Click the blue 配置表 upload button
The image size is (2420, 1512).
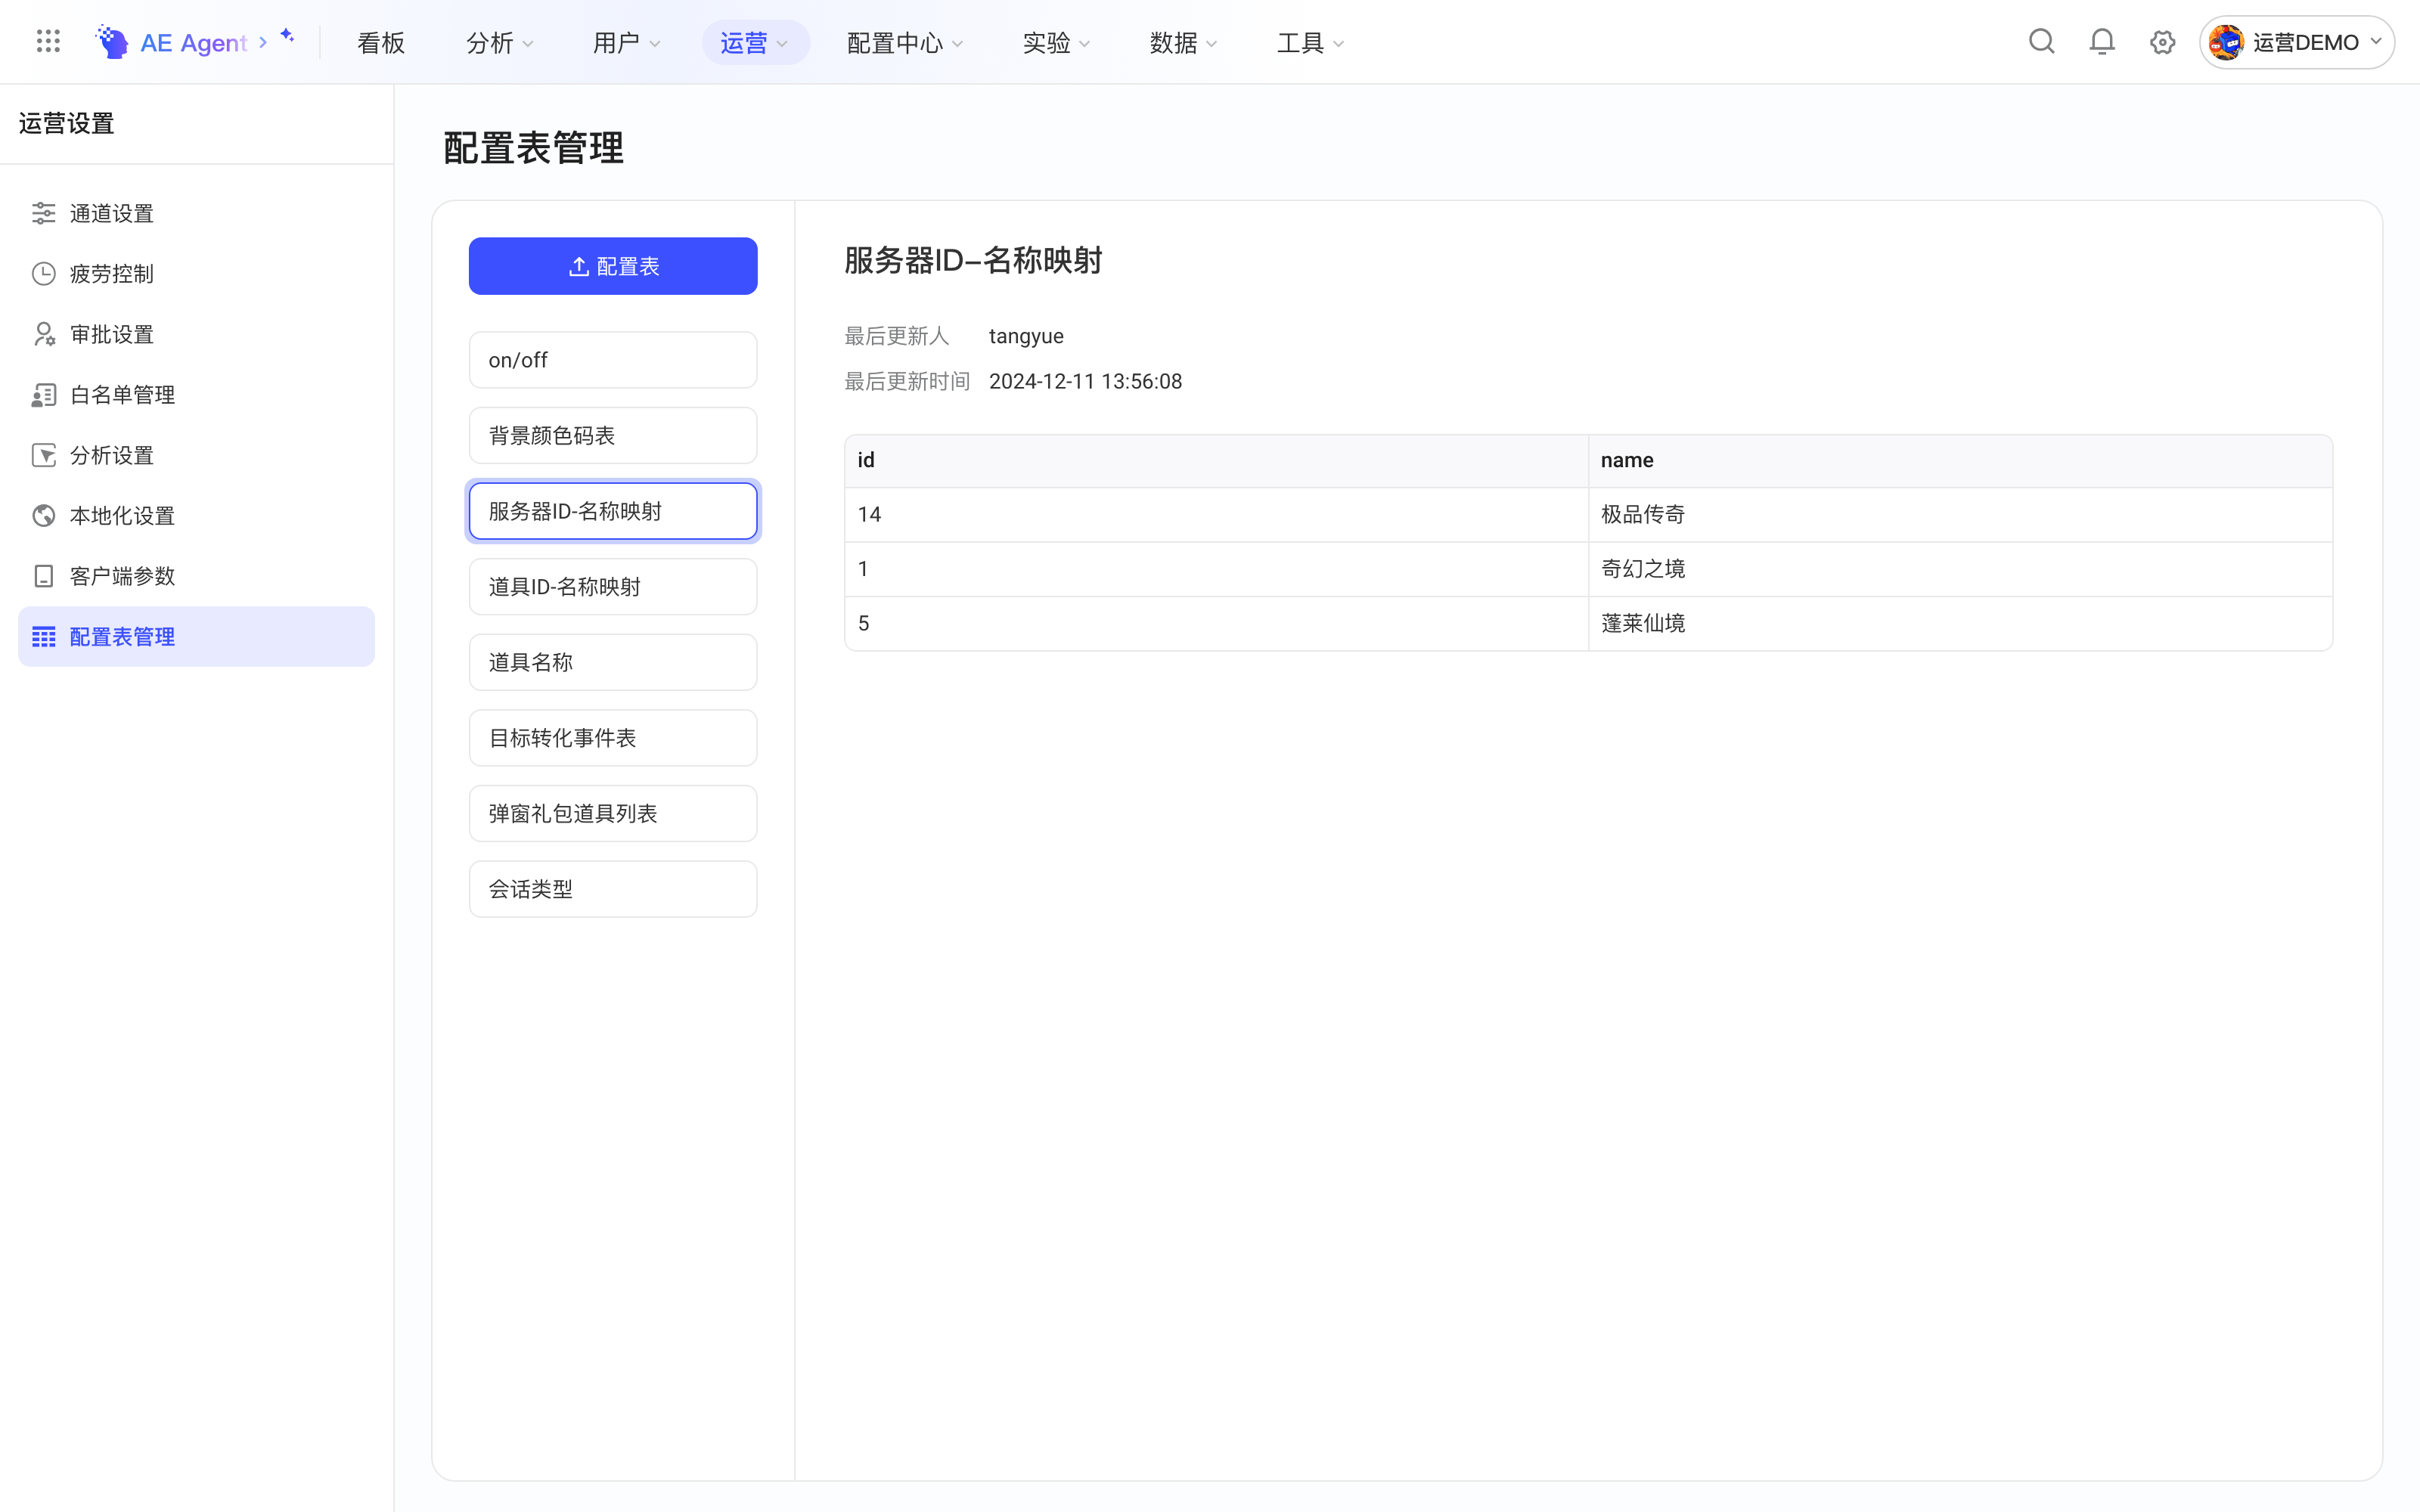(613, 266)
